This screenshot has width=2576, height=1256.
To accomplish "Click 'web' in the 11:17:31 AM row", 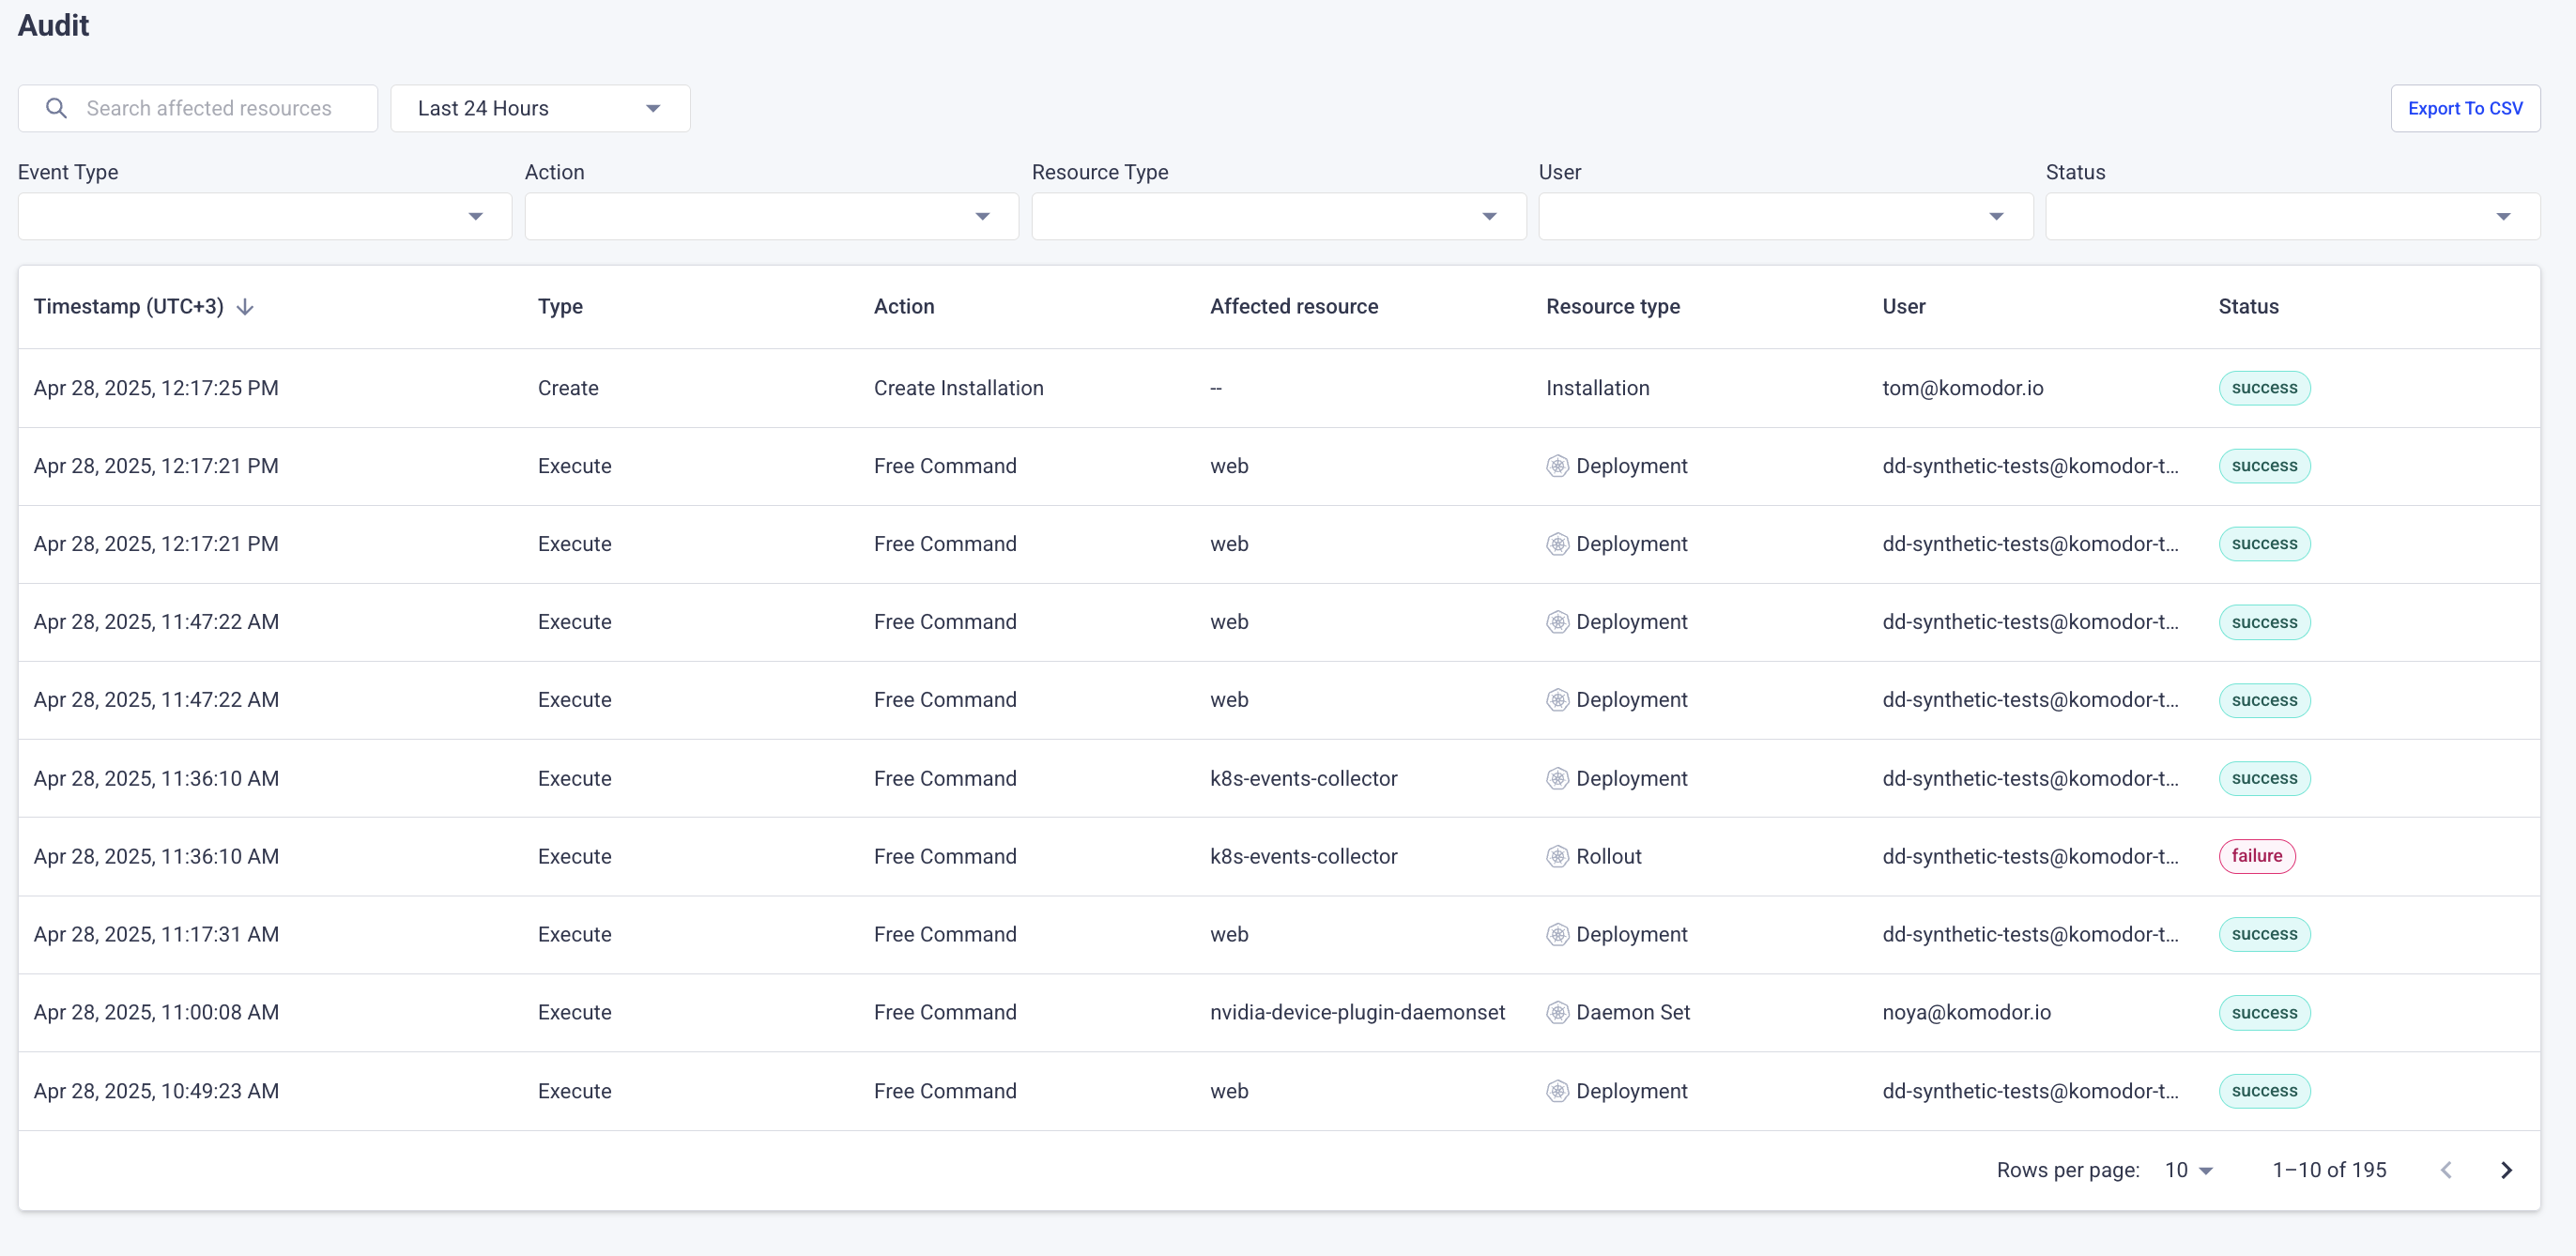I will point(1229,934).
